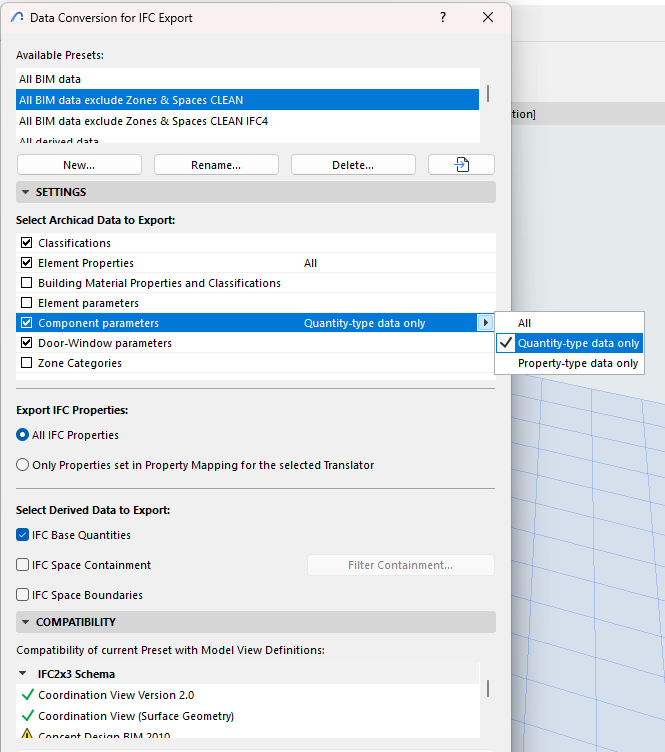
Task: Close the Data Conversion dialog
Action: click(x=488, y=17)
